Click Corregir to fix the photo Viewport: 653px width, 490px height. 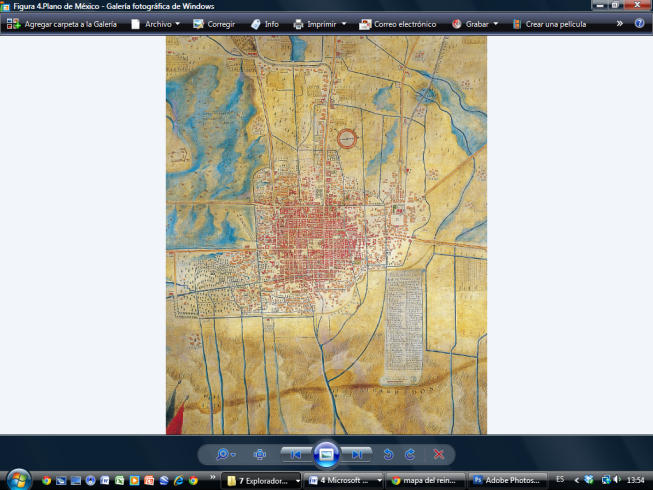pos(214,24)
